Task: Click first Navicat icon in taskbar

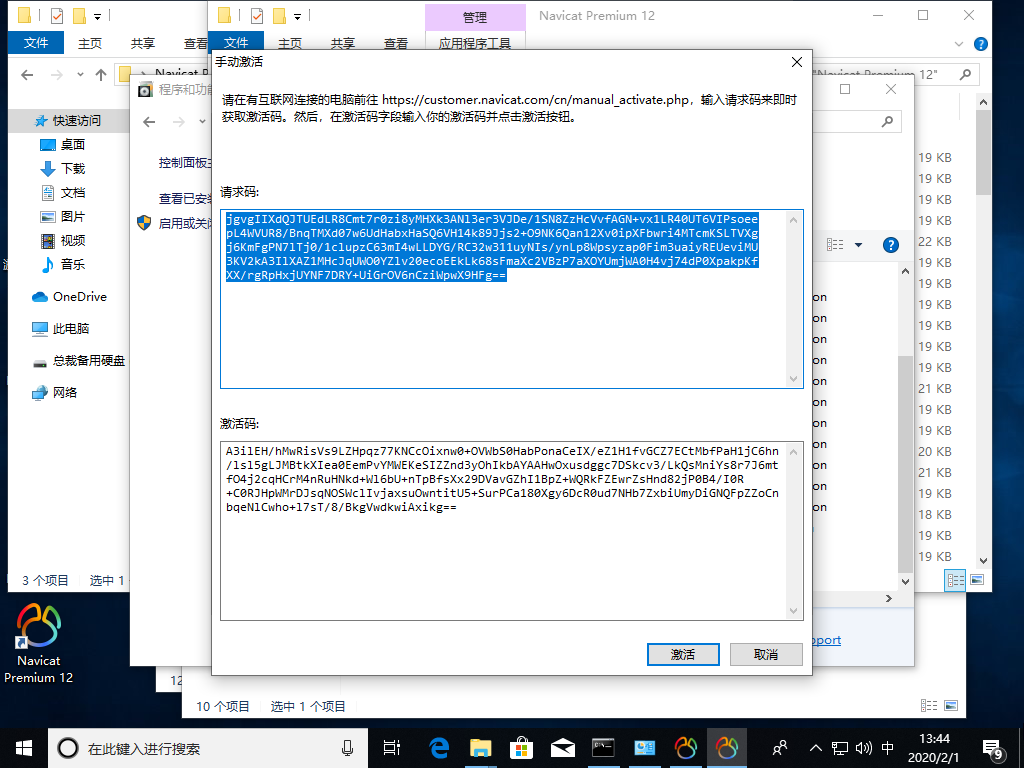Action: (686, 748)
